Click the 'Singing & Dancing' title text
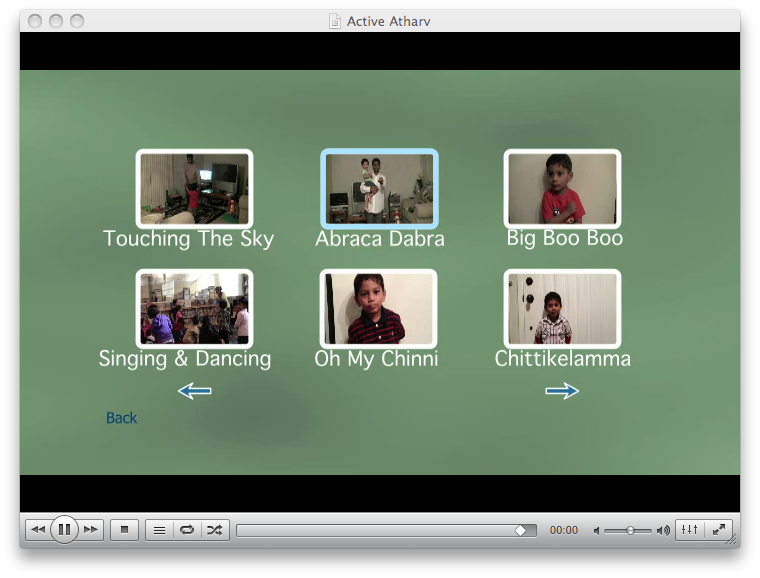The height and width of the screenshot is (578, 760). click(x=185, y=359)
